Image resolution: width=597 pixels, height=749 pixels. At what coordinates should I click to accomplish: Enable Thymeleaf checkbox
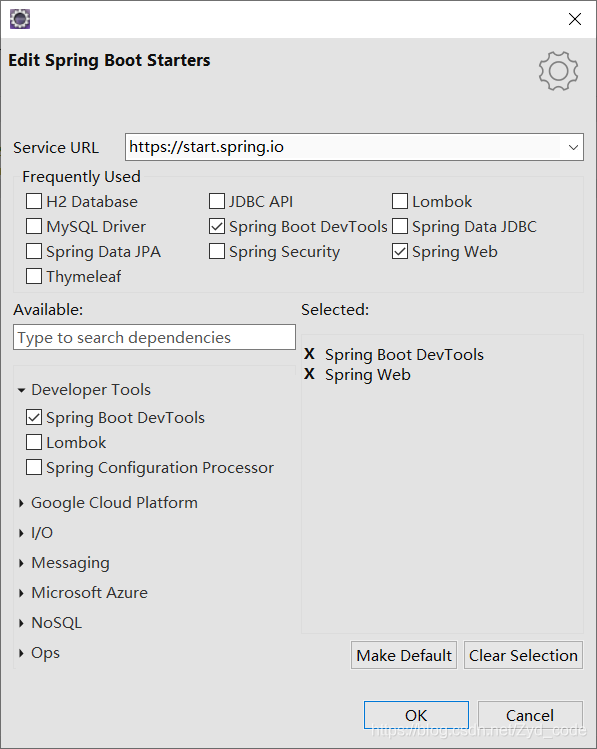pyautogui.click(x=34, y=276)
